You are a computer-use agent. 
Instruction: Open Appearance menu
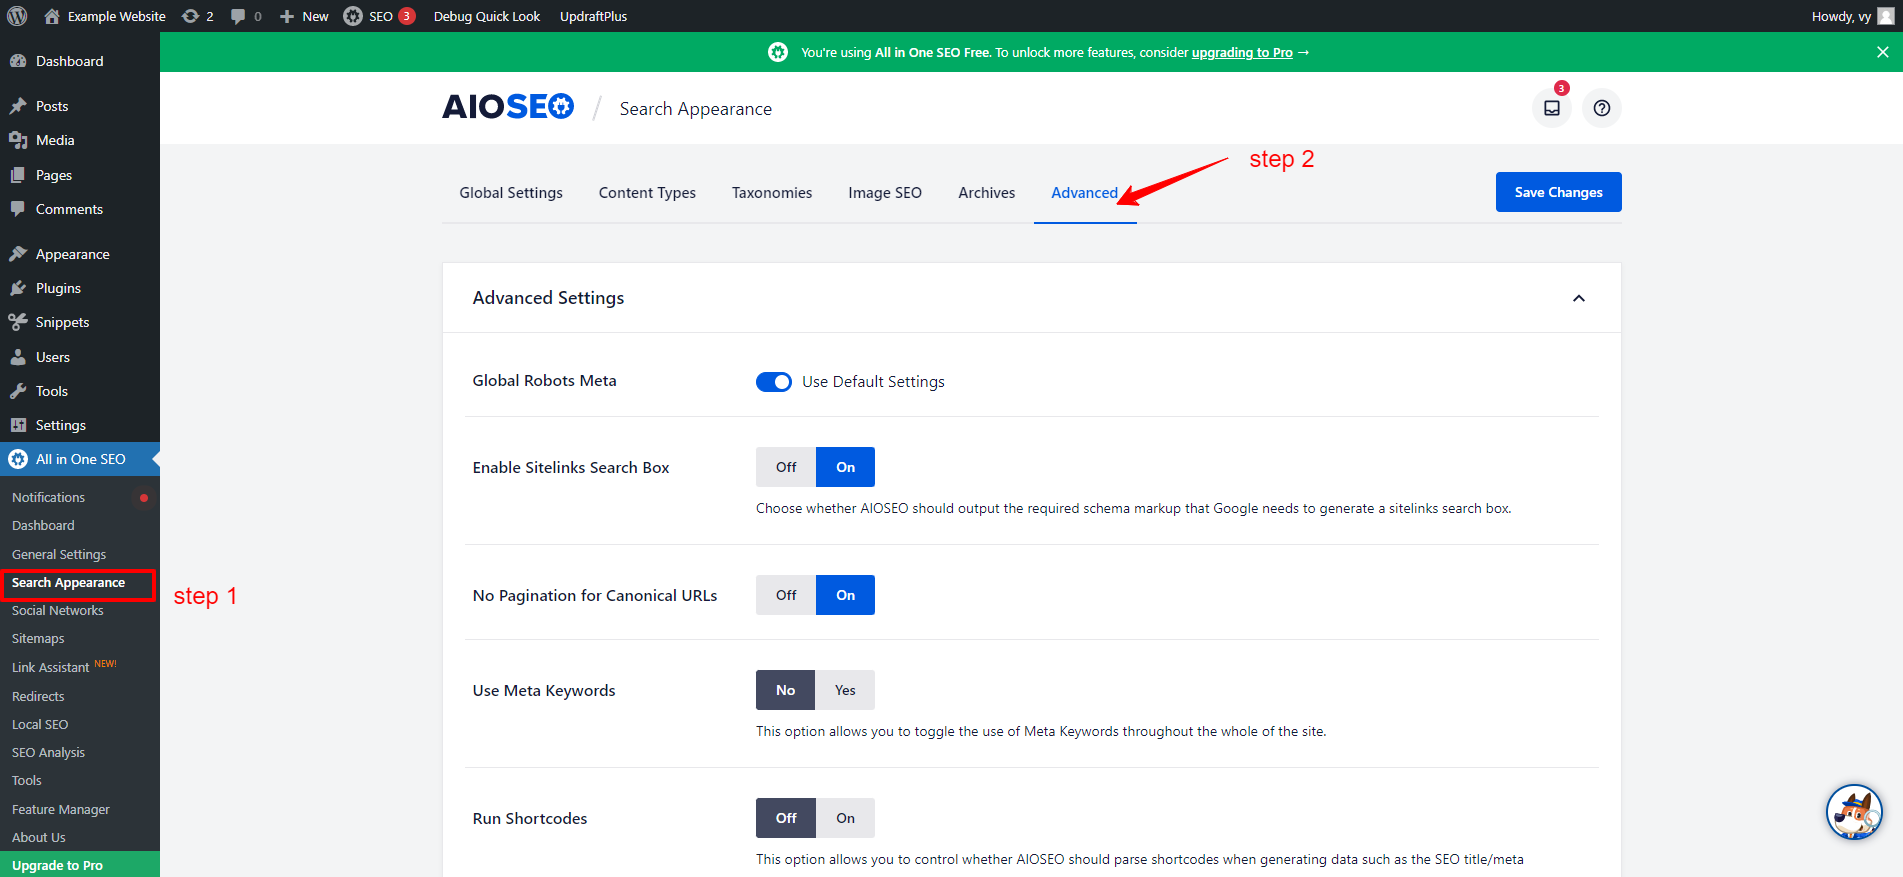tap(80, 254)
